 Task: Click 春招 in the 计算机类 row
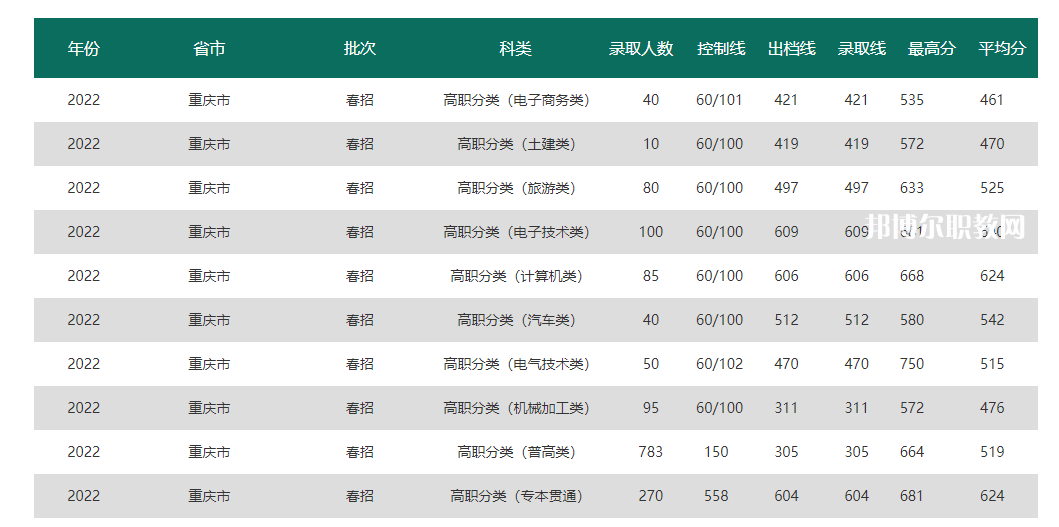click(x=359, y=276)
